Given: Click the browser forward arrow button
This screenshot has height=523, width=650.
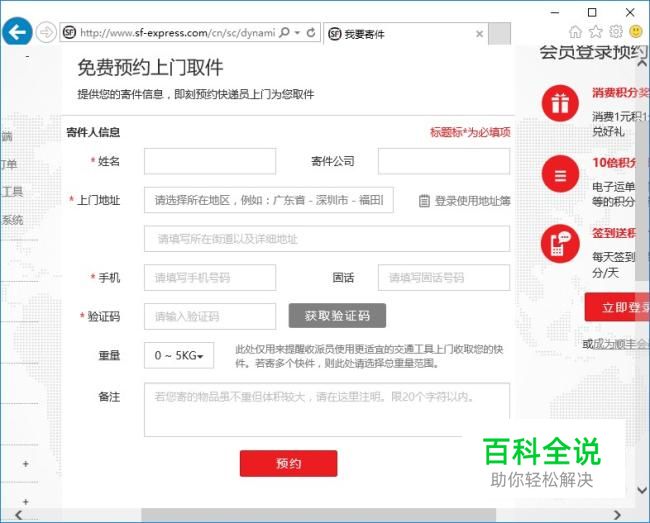Looking at the screenshot, I should 46,32.
